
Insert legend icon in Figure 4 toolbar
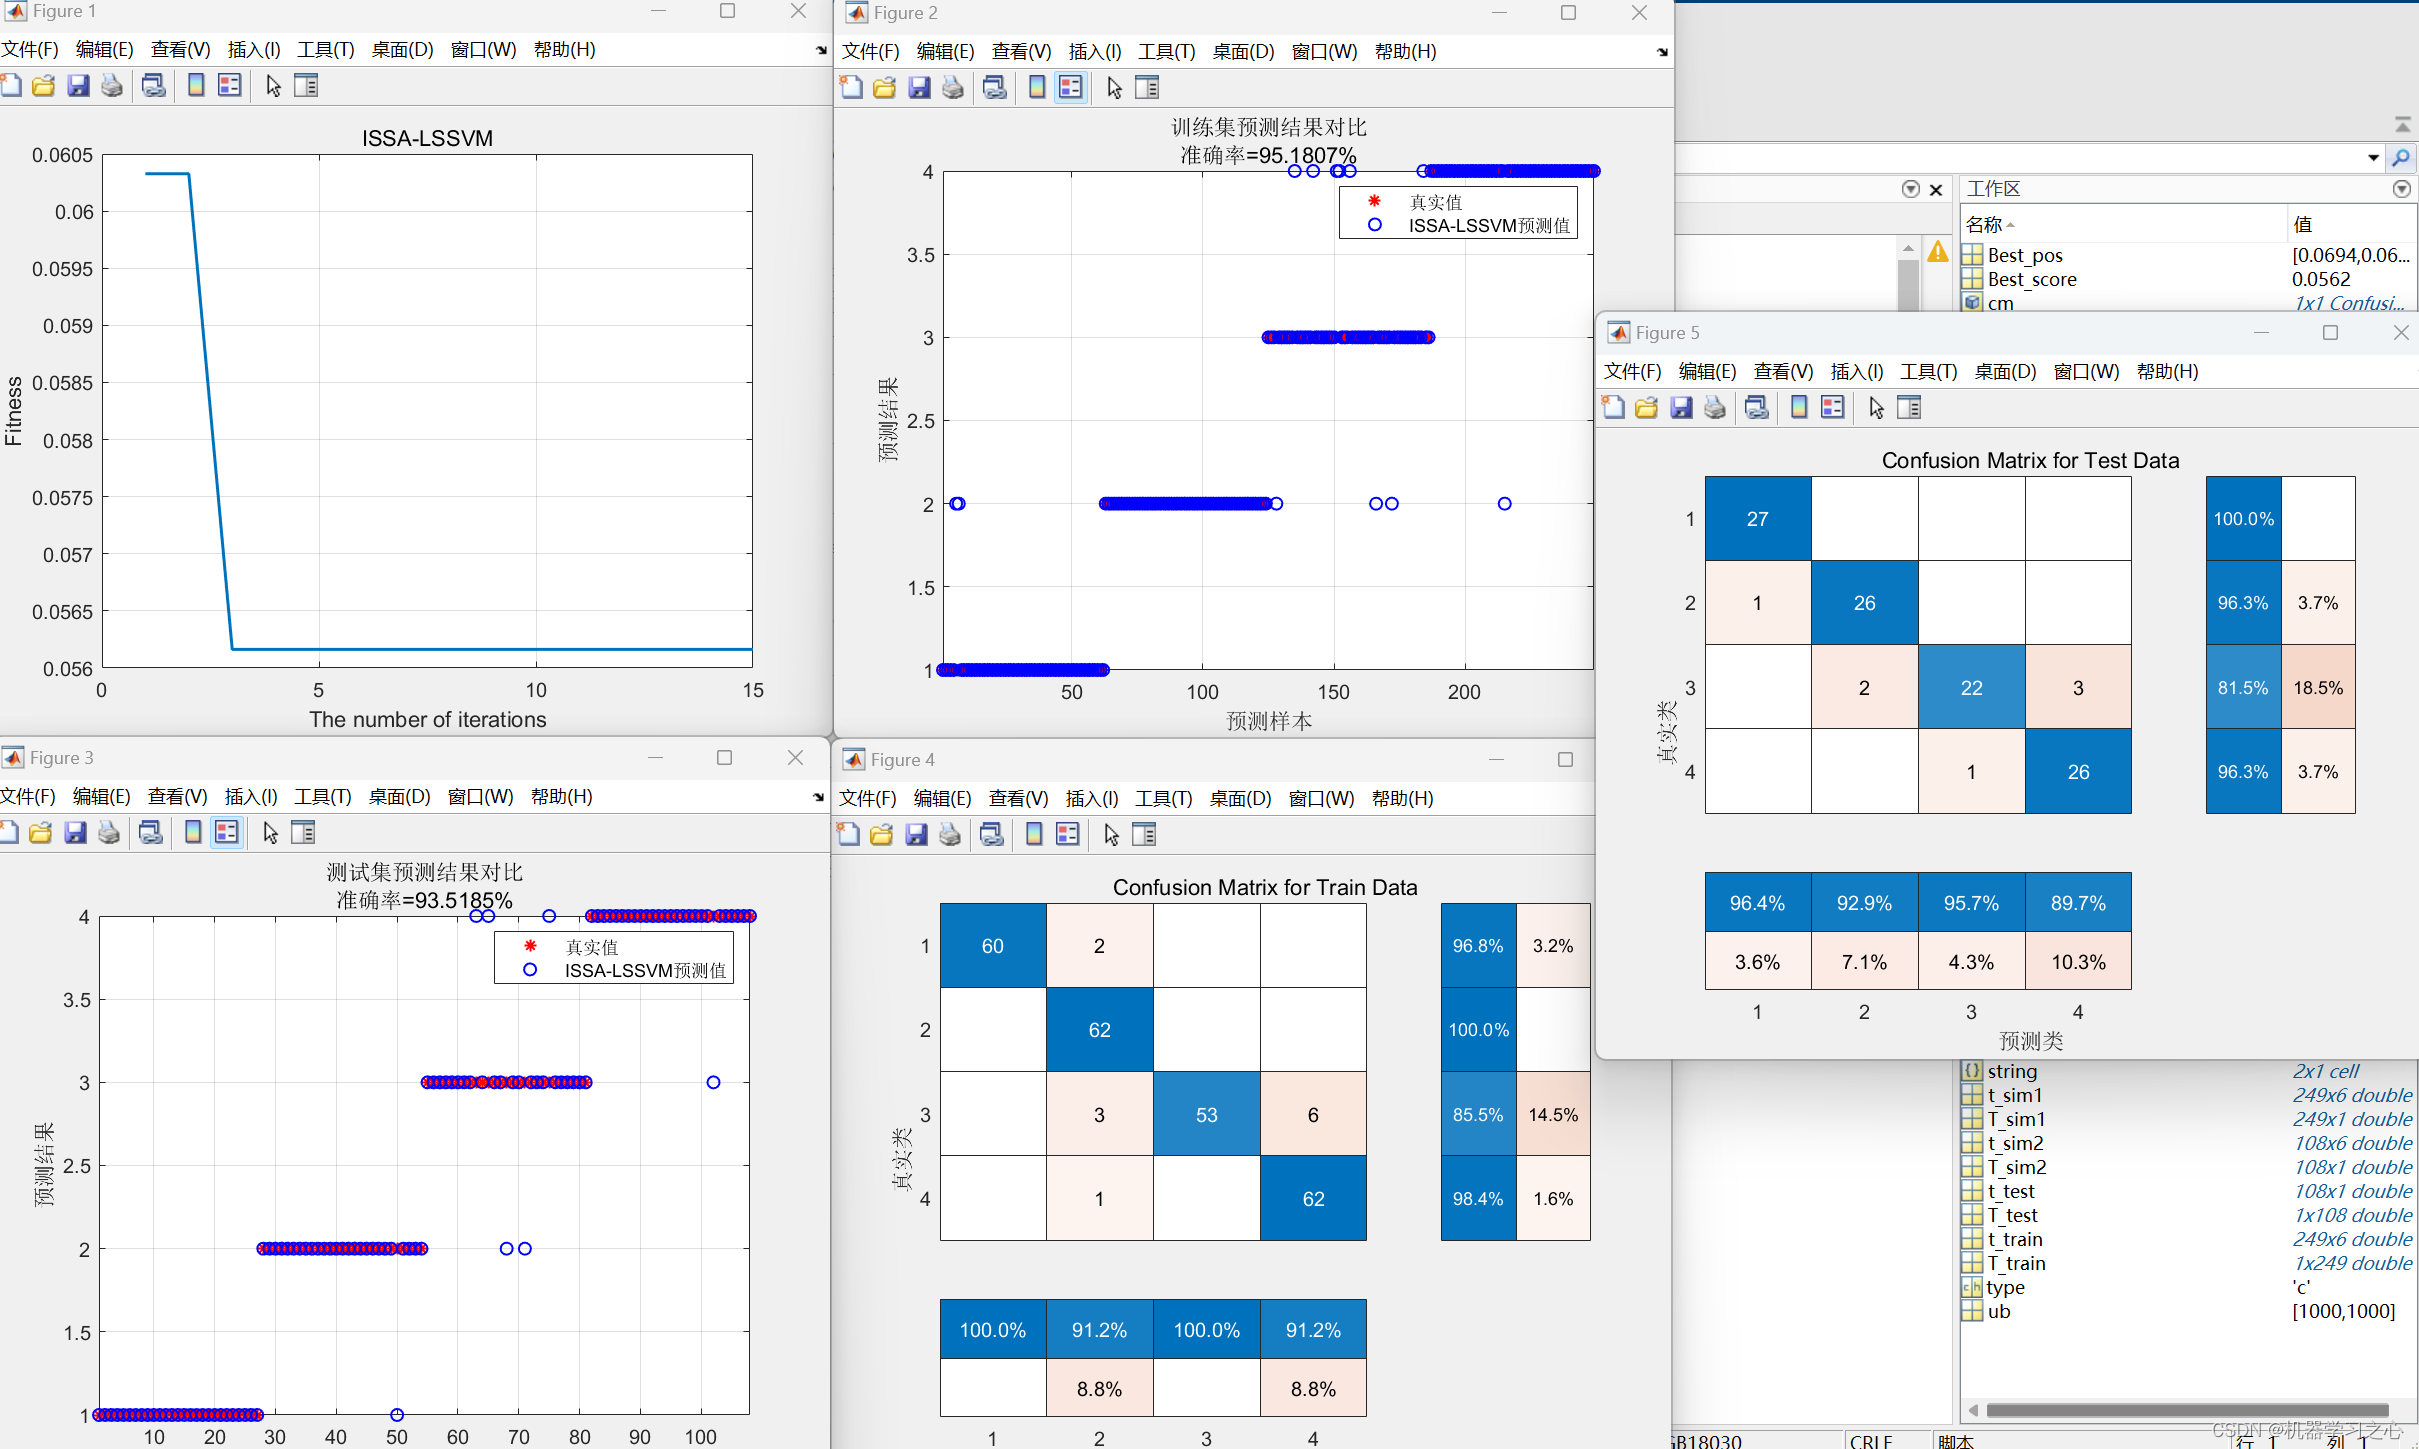[x=1068, y=835]
